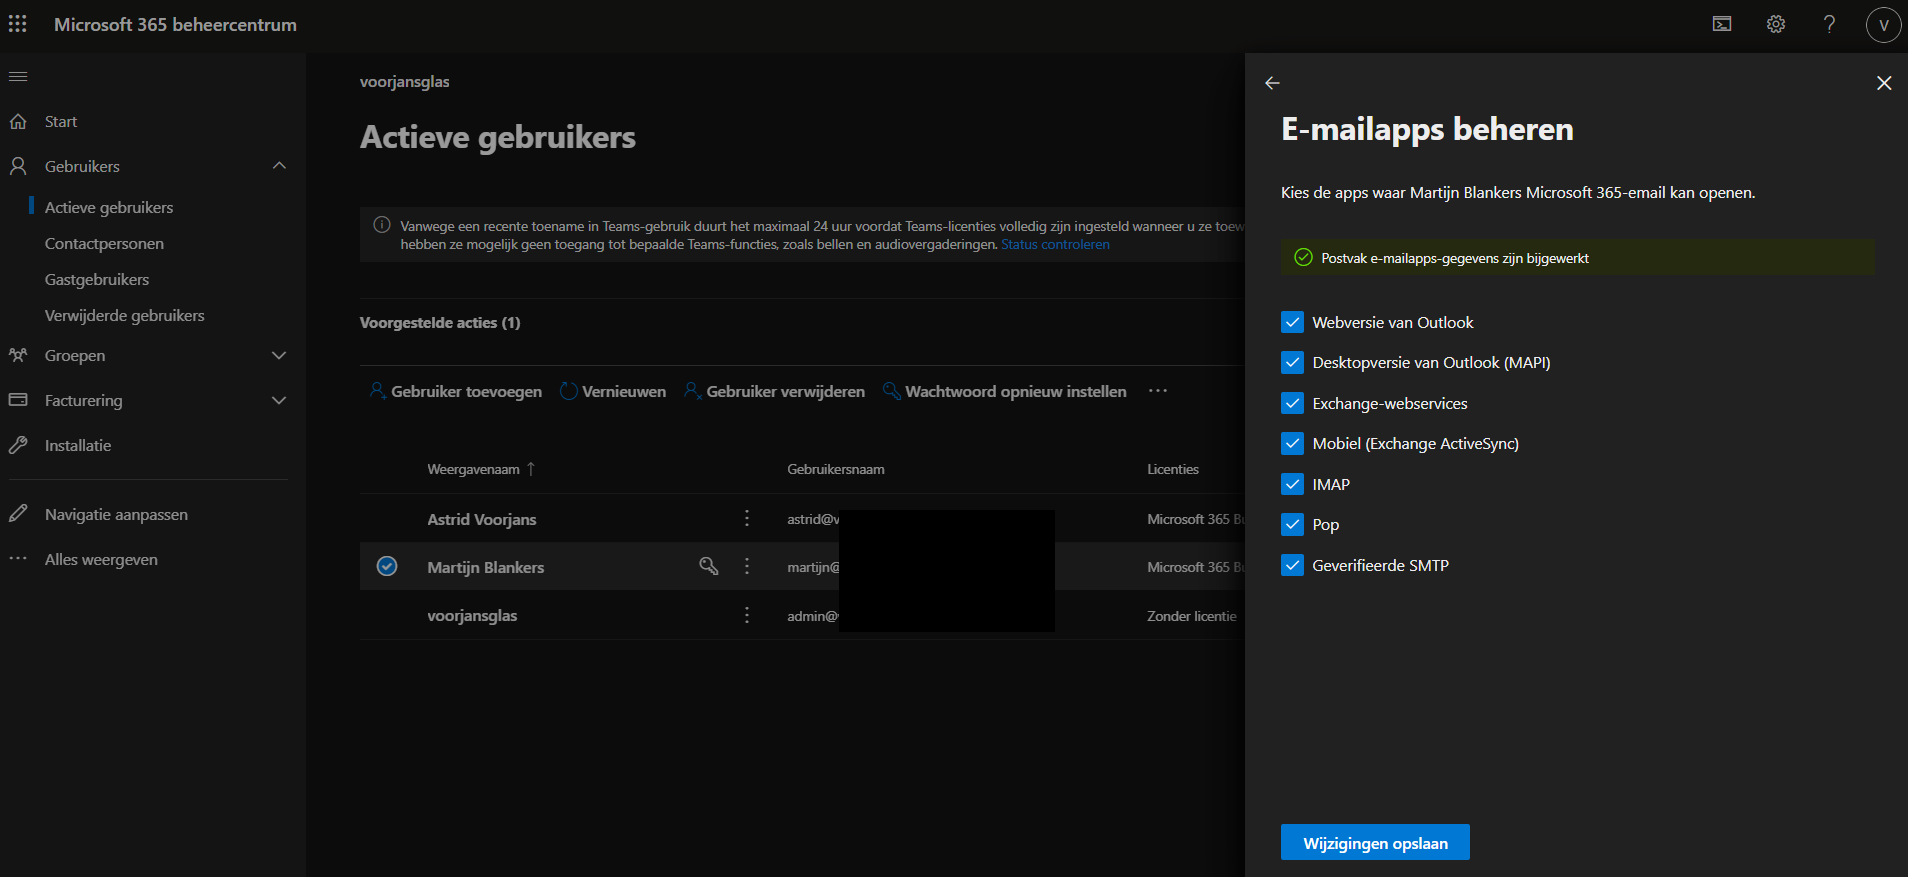Select Installatie in the navigation

[78, 445]
